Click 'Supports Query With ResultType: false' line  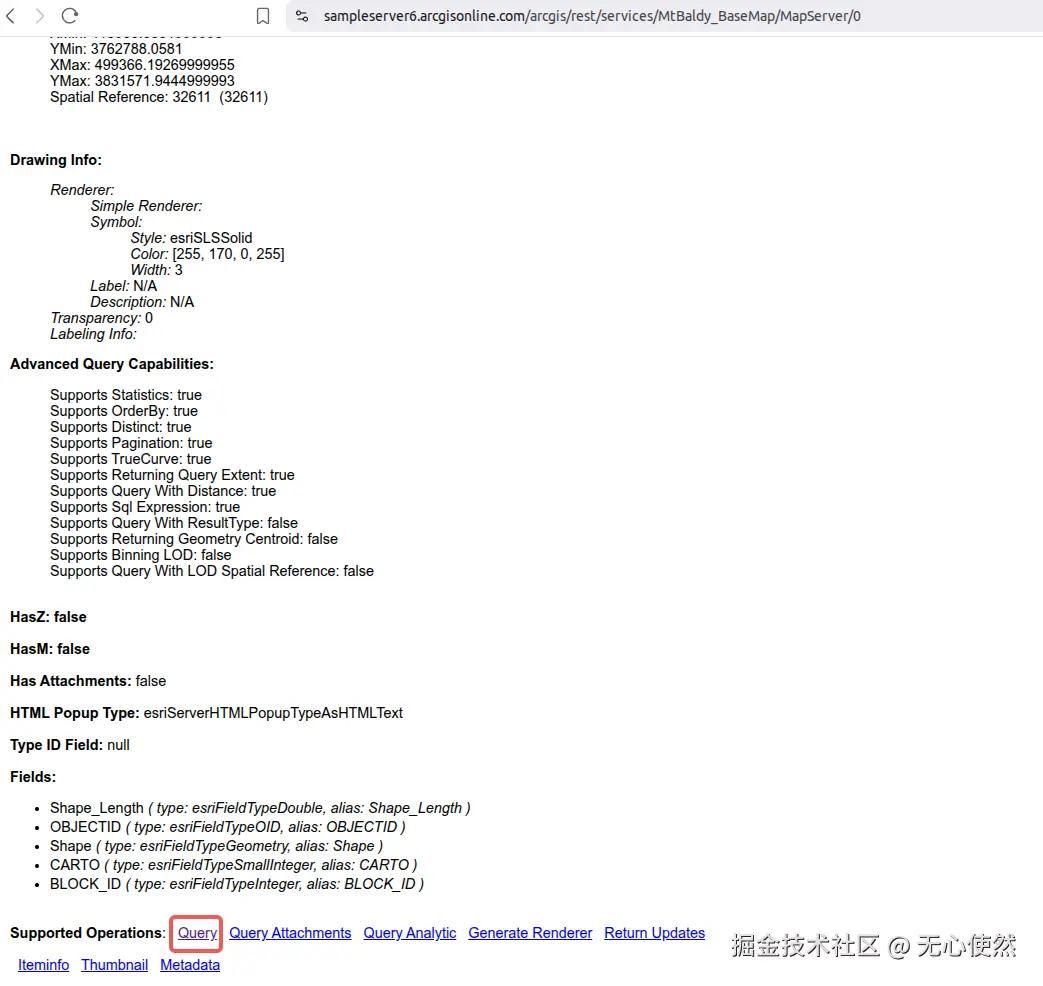[174, 523]
